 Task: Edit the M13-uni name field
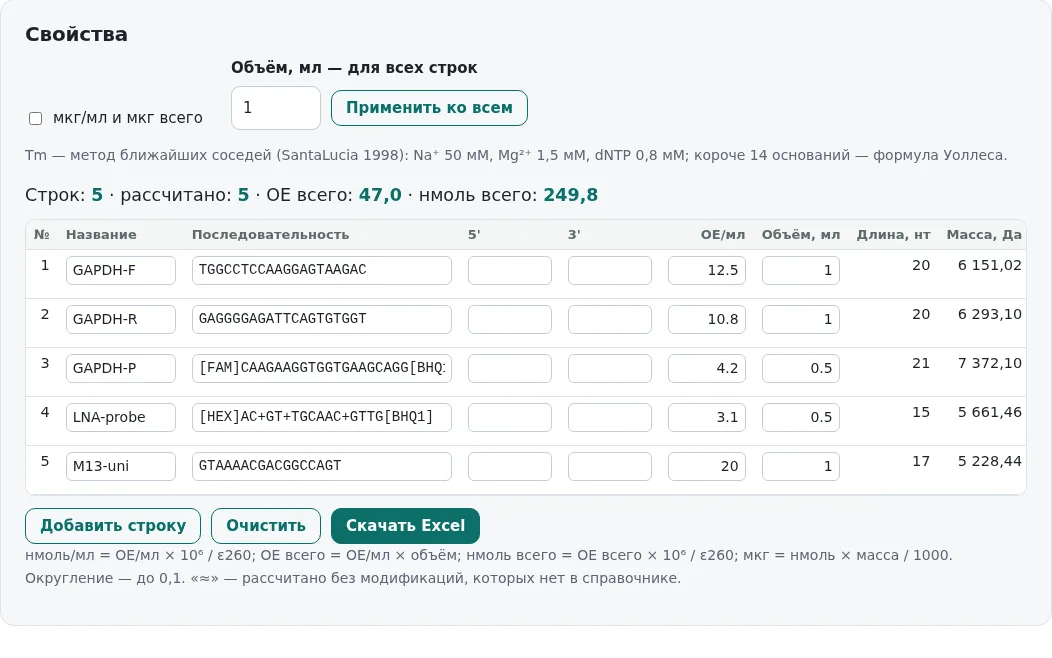pyautogui.click(x=121, y=466)
